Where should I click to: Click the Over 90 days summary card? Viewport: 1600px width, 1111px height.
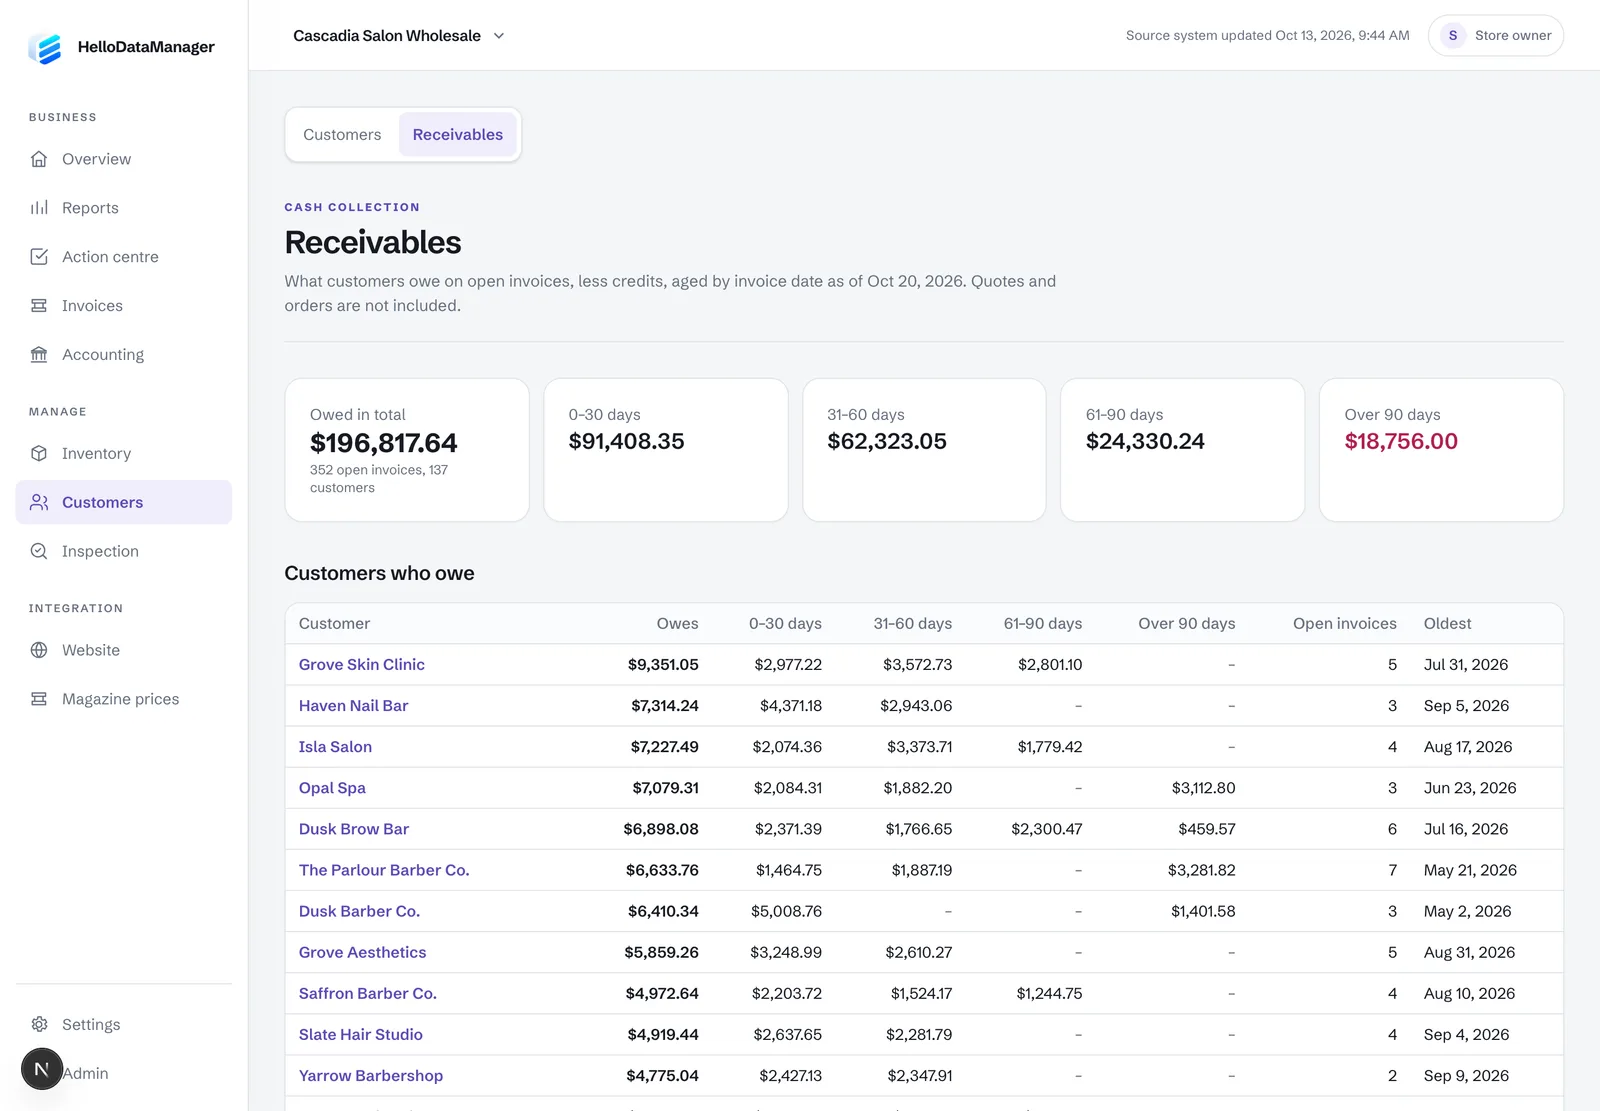click(1441, 450)
